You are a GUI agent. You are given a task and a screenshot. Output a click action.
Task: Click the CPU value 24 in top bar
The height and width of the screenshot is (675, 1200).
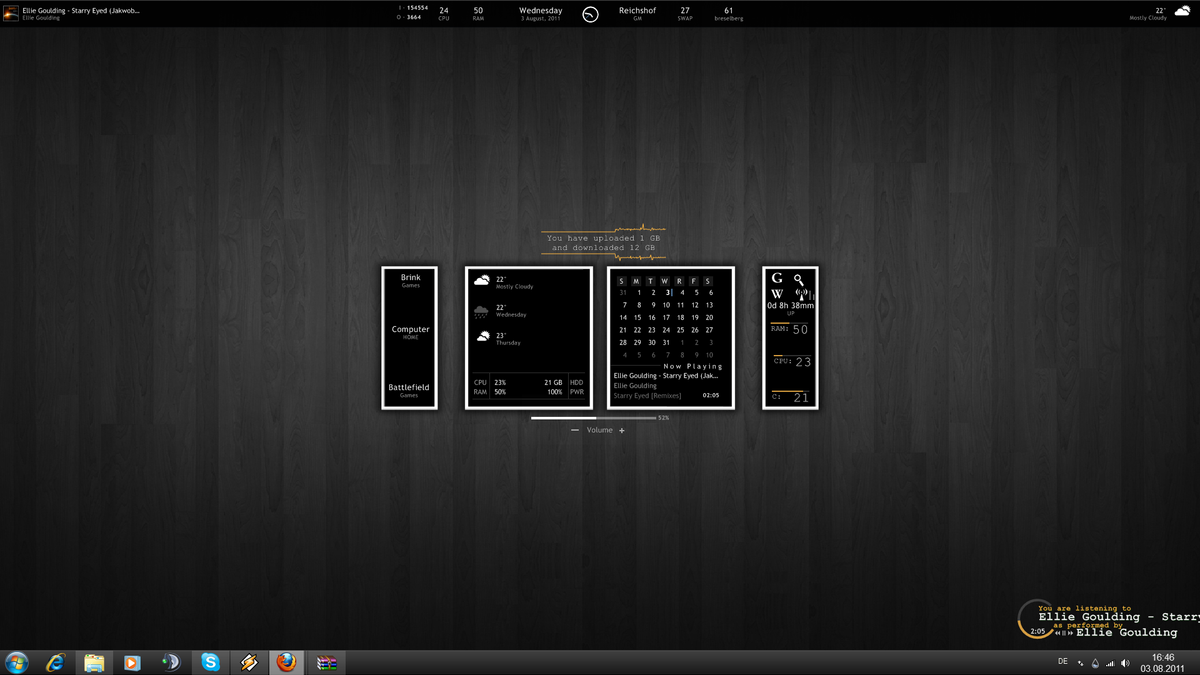click(x=444, y=13)
